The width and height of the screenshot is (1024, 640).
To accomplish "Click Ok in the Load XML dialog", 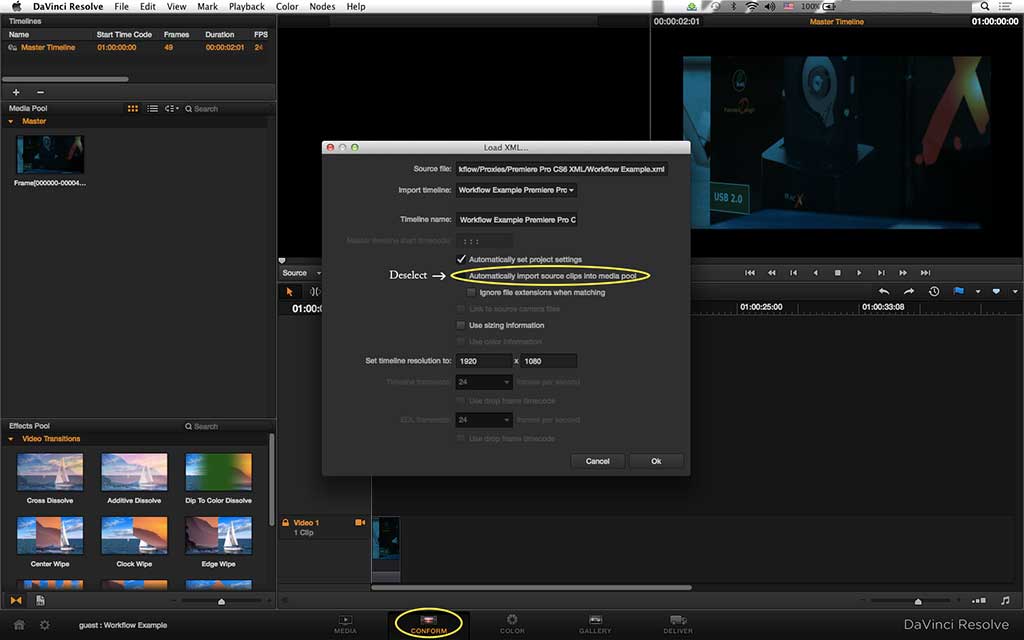I will pos(656,461).
